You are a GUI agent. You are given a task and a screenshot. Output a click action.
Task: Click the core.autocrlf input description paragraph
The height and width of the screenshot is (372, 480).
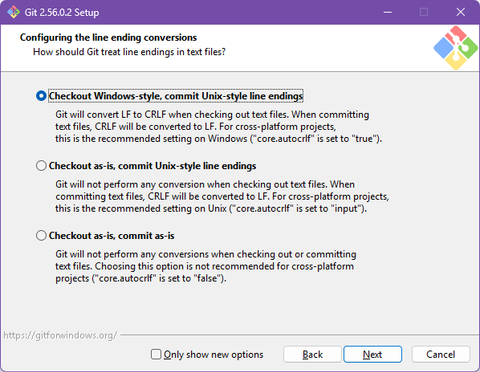click(x=222, y=197)
